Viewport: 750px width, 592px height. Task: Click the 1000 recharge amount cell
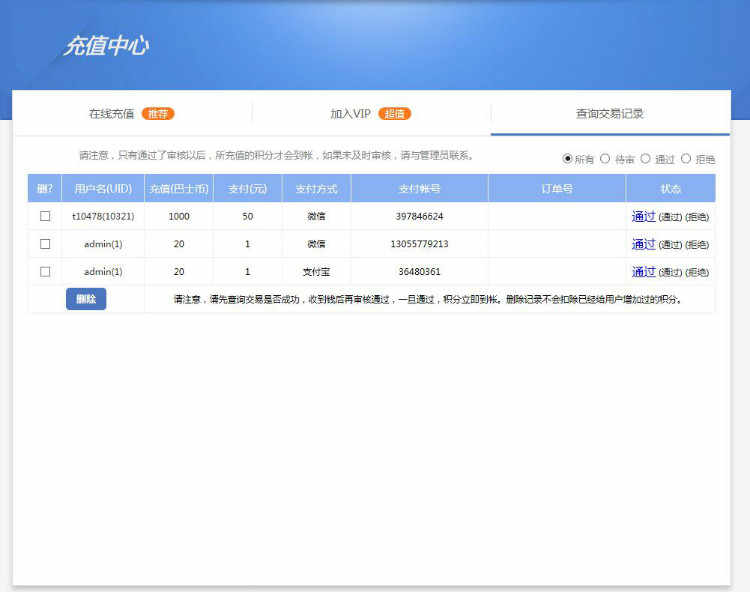(x=179, y=216)
